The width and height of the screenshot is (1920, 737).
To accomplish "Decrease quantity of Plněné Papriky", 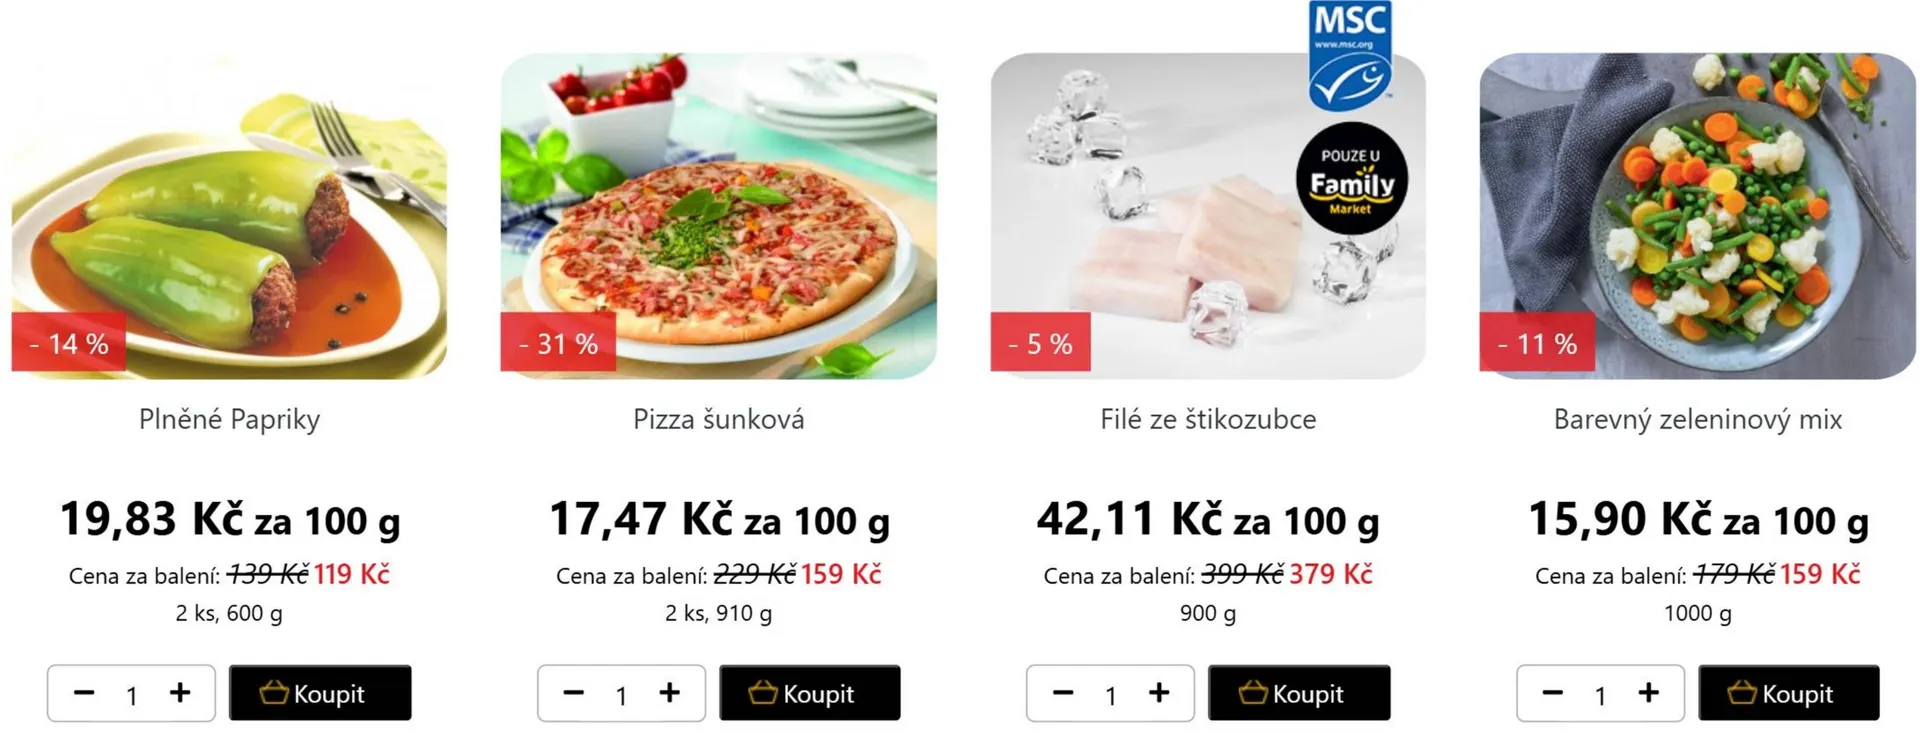I will click(84, 693).
